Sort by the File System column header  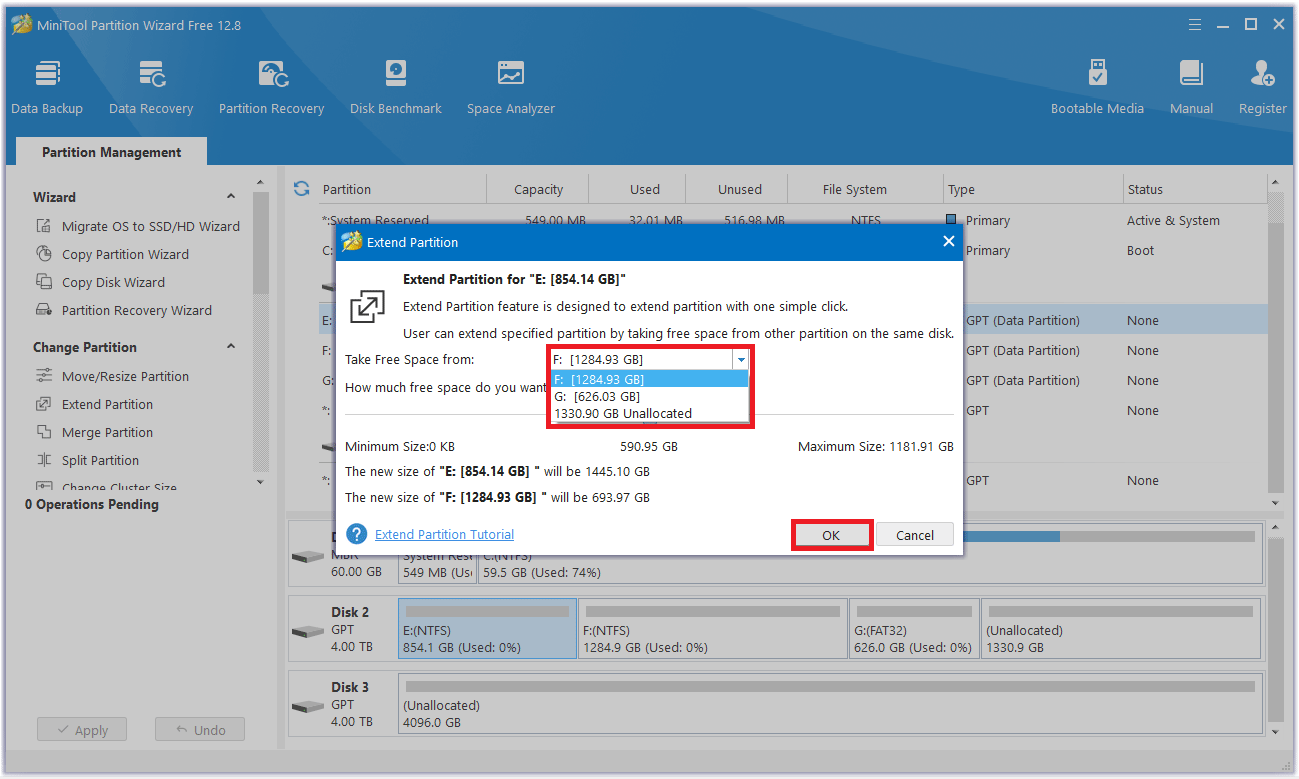click(866, 189)
